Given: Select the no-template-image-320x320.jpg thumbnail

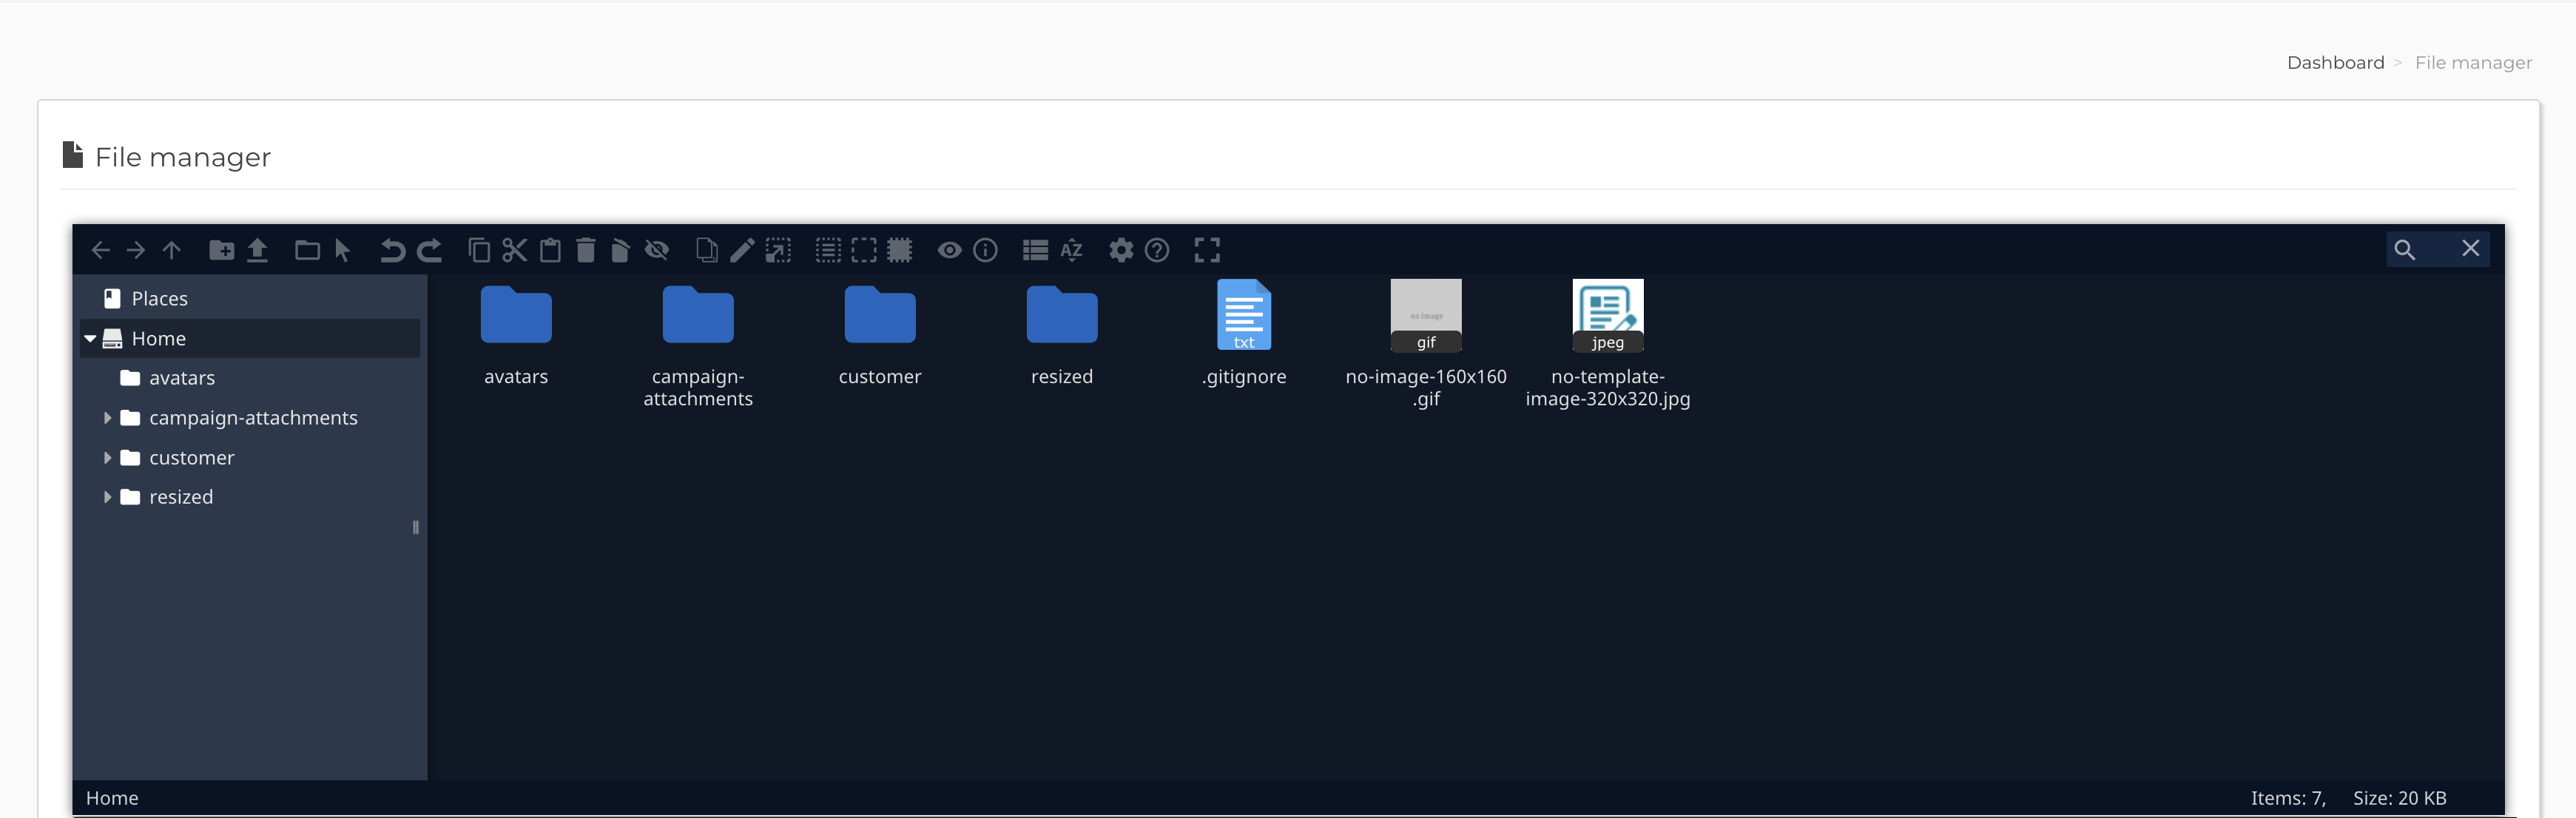Looking at the screenshot, I should 1608,315.
